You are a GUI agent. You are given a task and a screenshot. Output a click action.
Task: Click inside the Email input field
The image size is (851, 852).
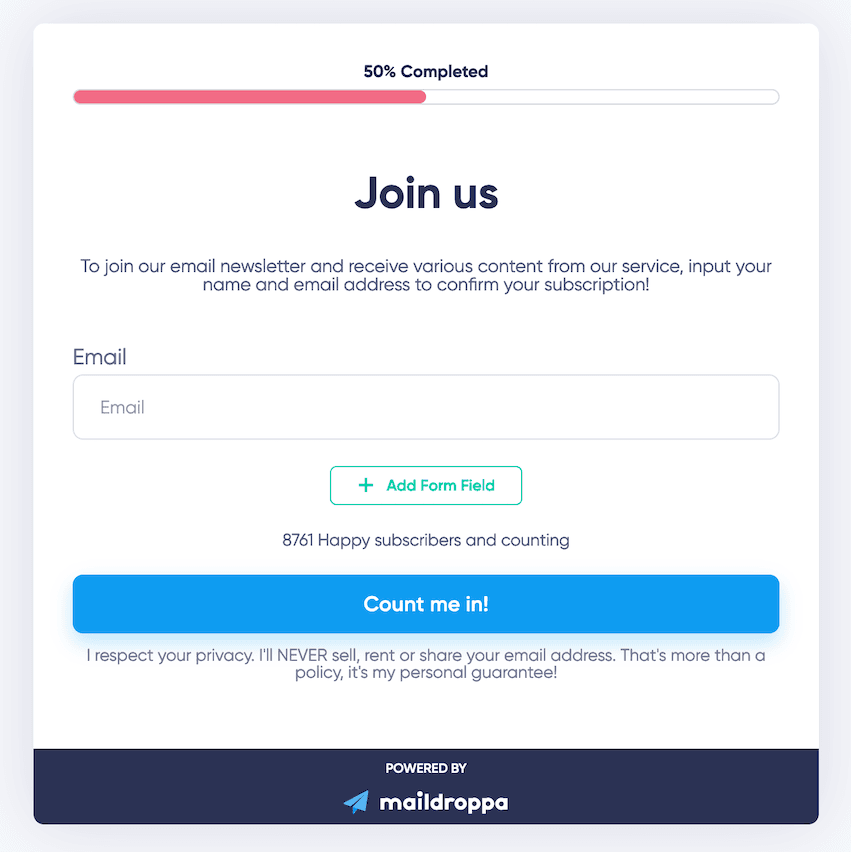click(x=426, y=407)
